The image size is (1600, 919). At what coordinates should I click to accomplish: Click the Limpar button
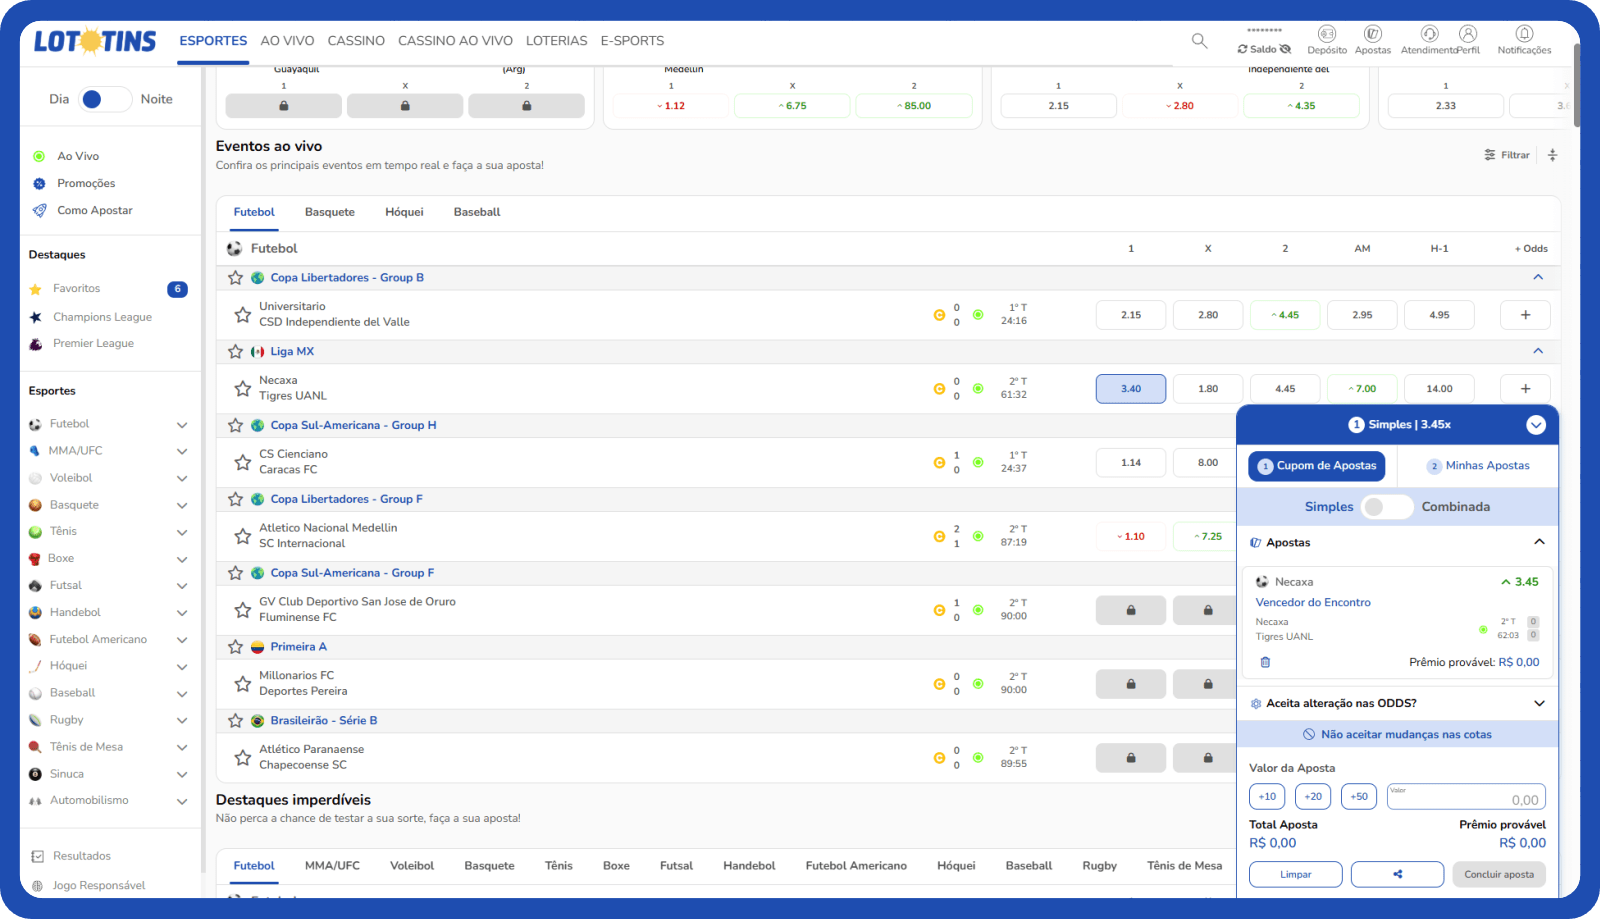tap(1296, 874)
